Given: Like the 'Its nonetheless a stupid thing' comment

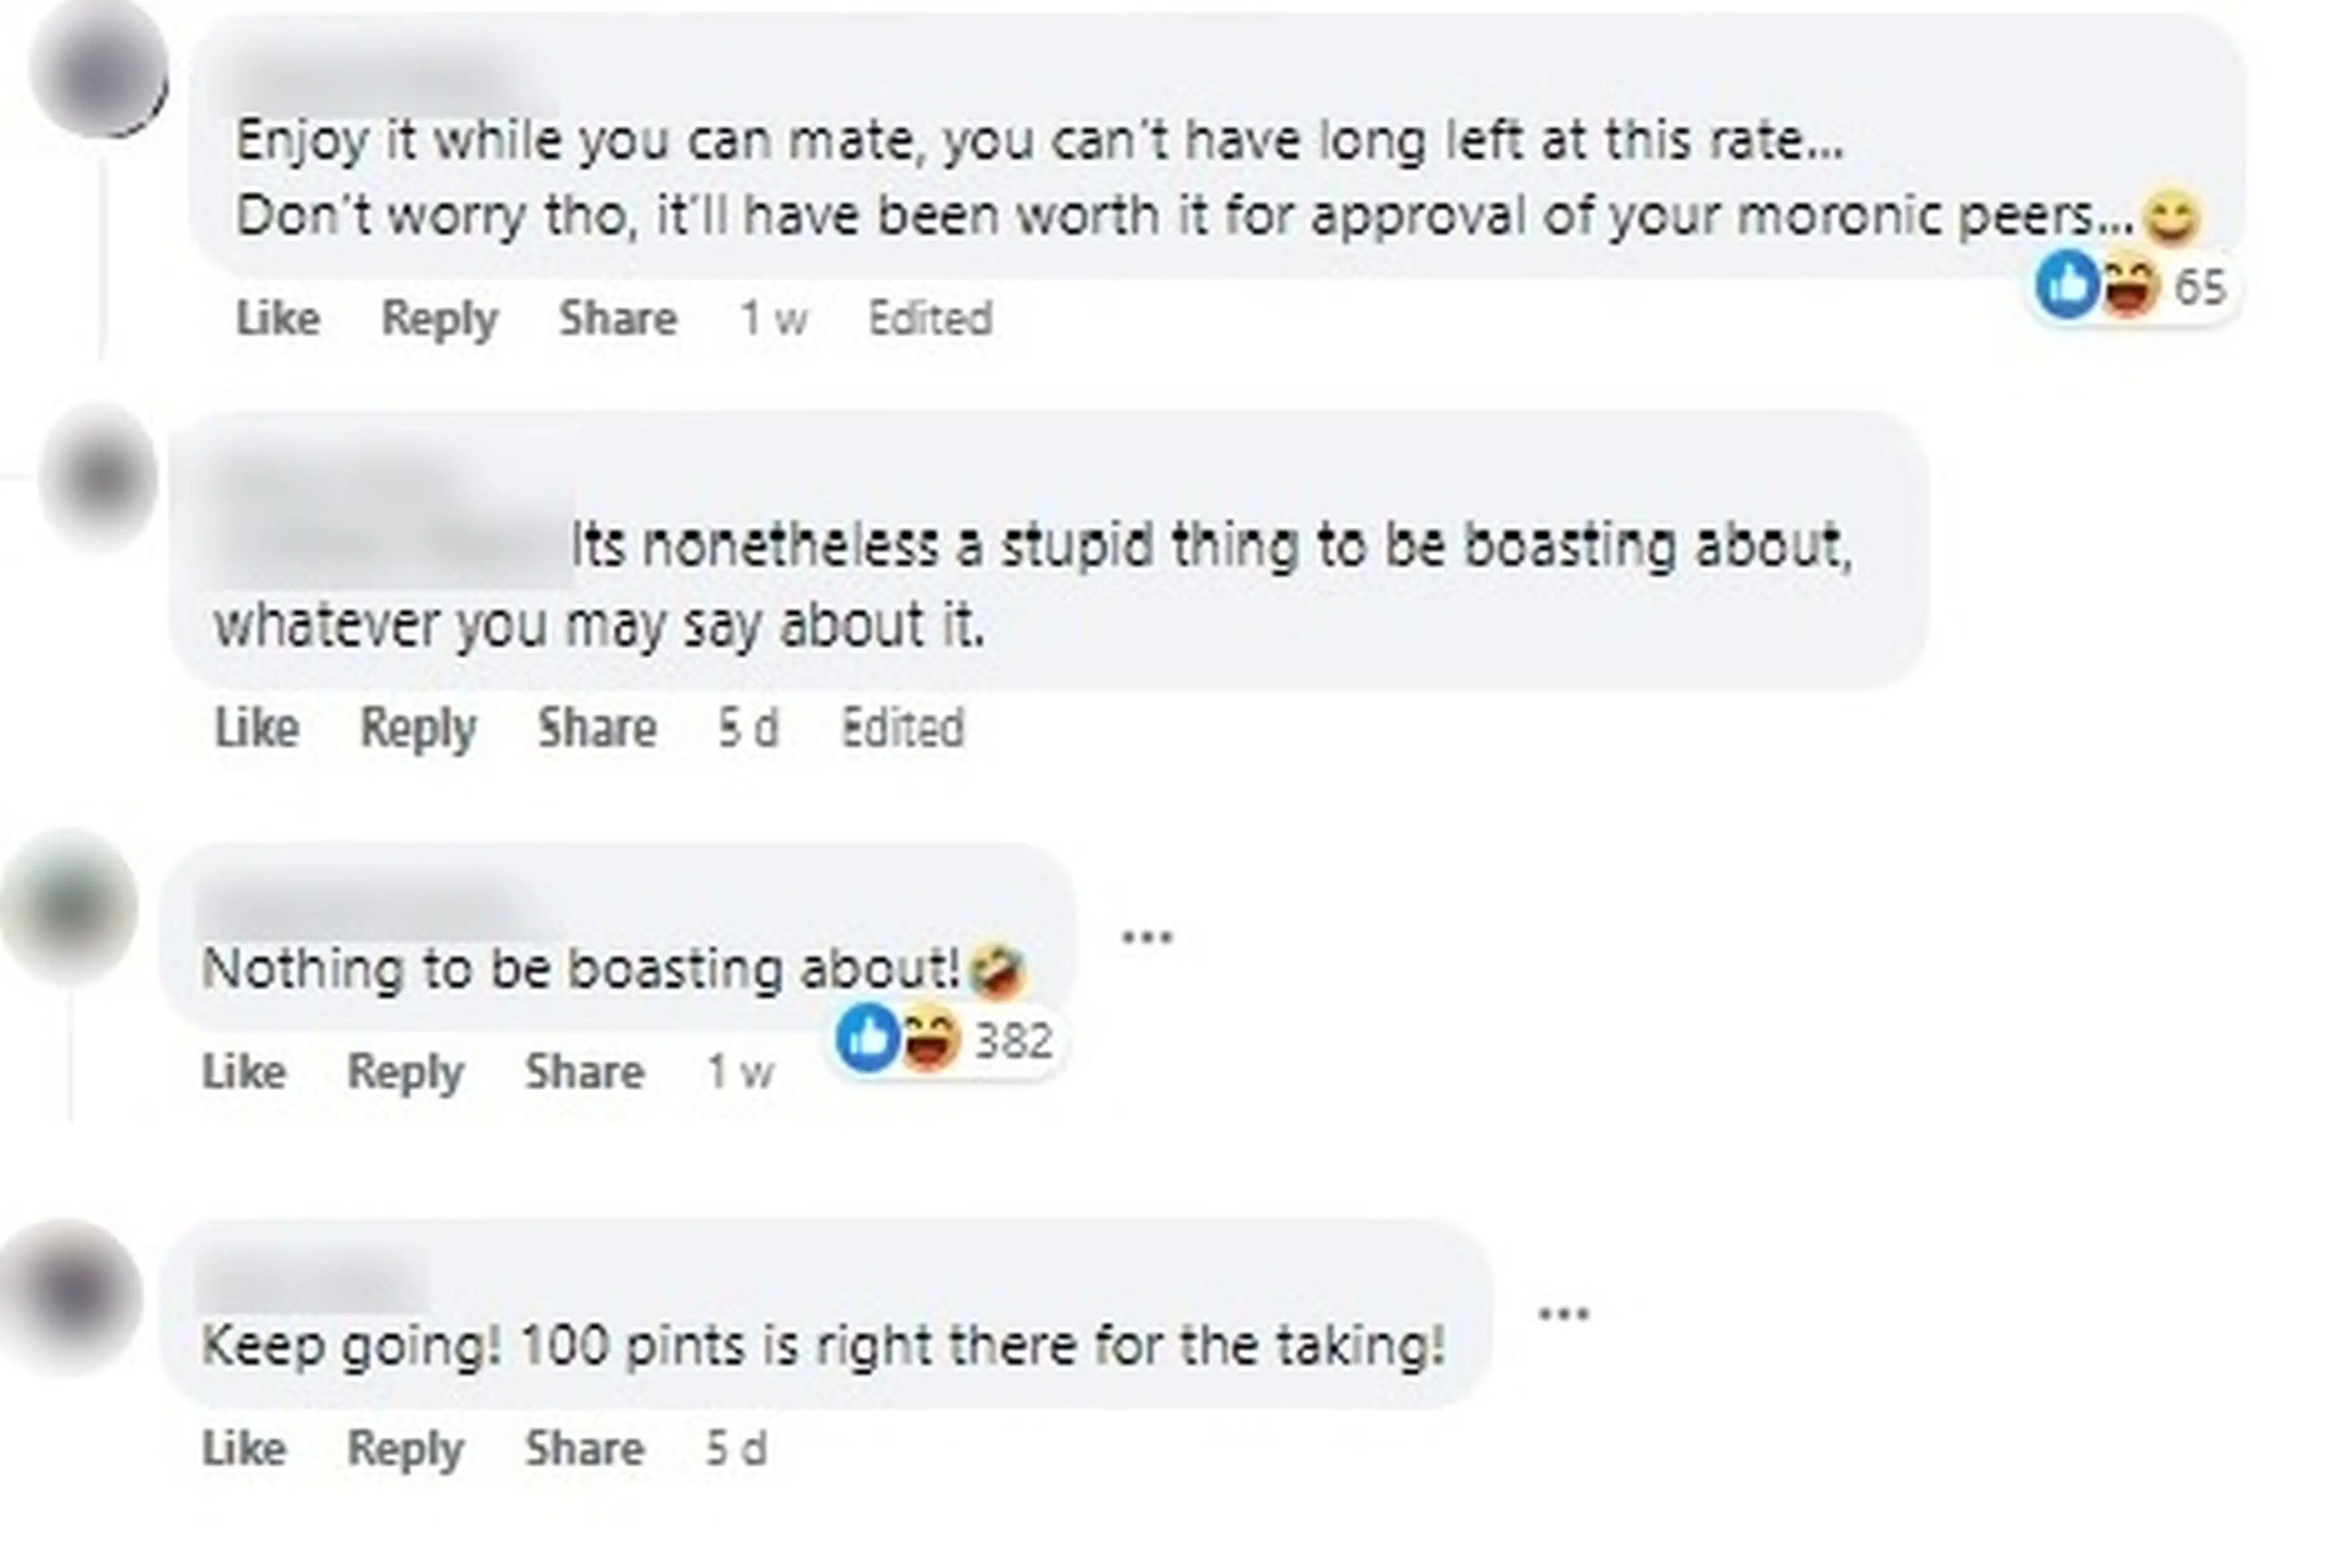Looking at the screenshot, I should (x=256, y=728).
